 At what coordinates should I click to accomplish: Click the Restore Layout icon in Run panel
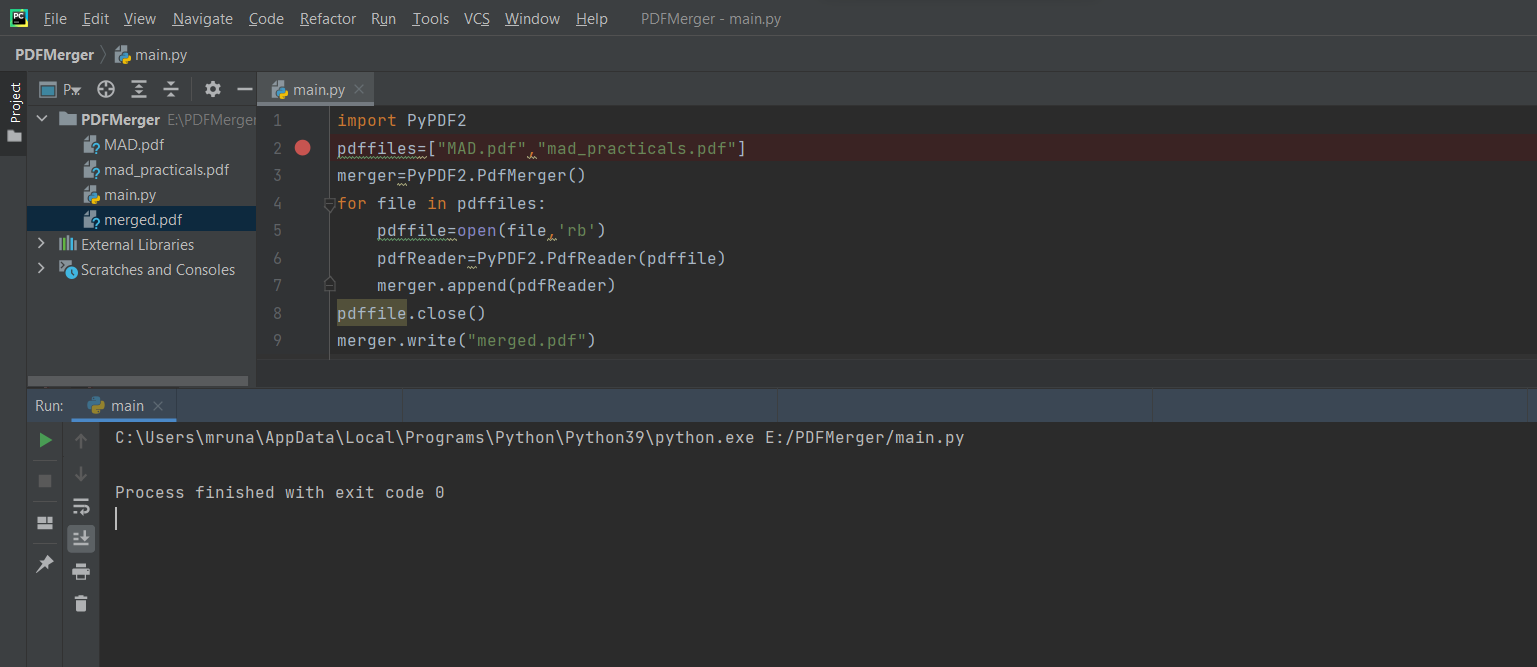pyautogui.click(x=45, y=523)
